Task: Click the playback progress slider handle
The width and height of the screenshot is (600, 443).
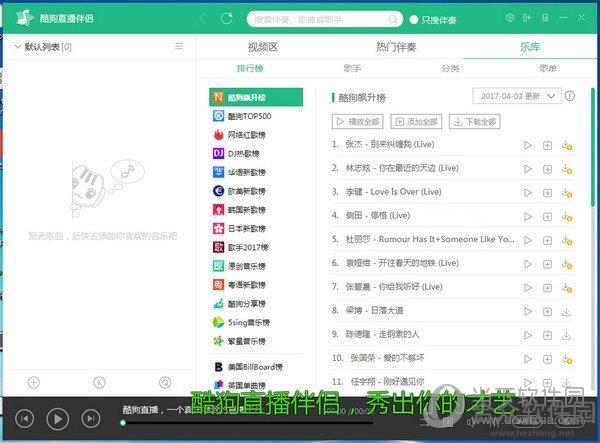Action: click(x=123, y=423)
